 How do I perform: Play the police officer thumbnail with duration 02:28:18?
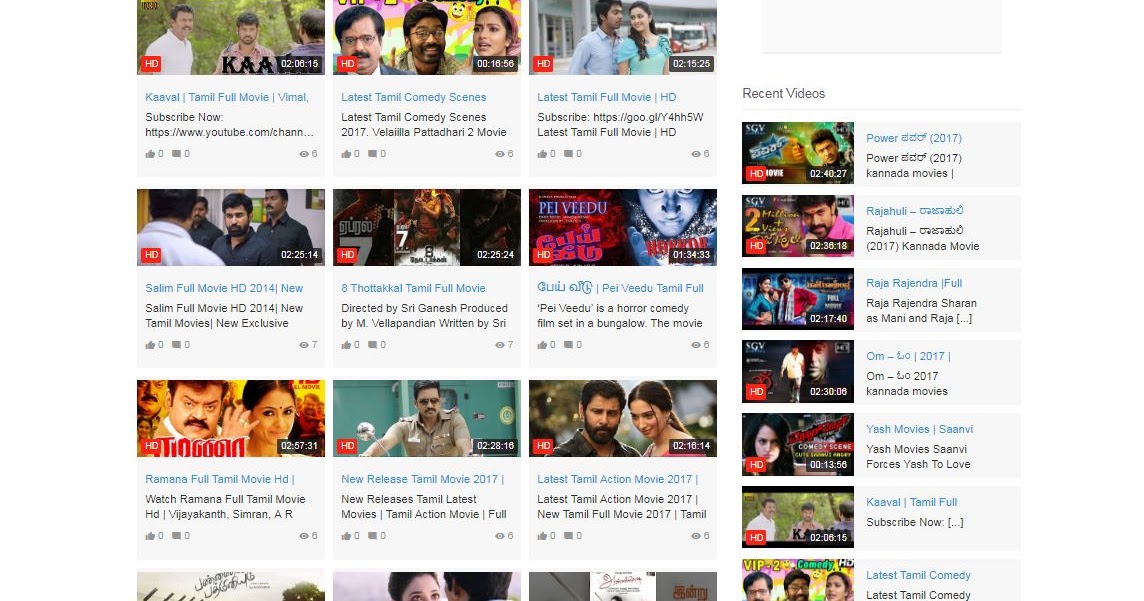[x=427, y=419]
